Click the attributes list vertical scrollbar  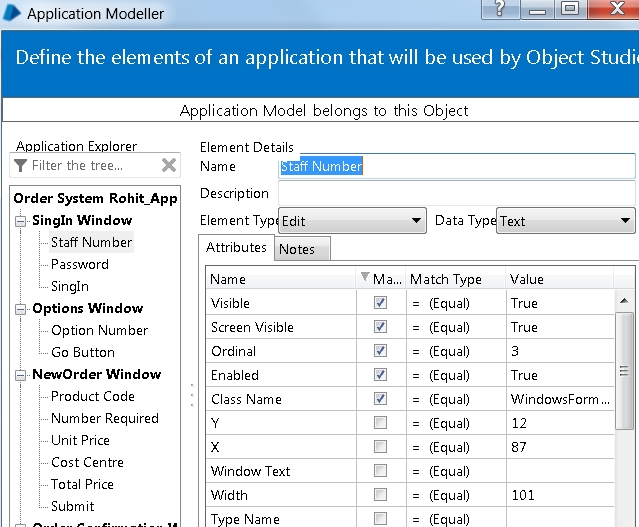tap(623, 370)
